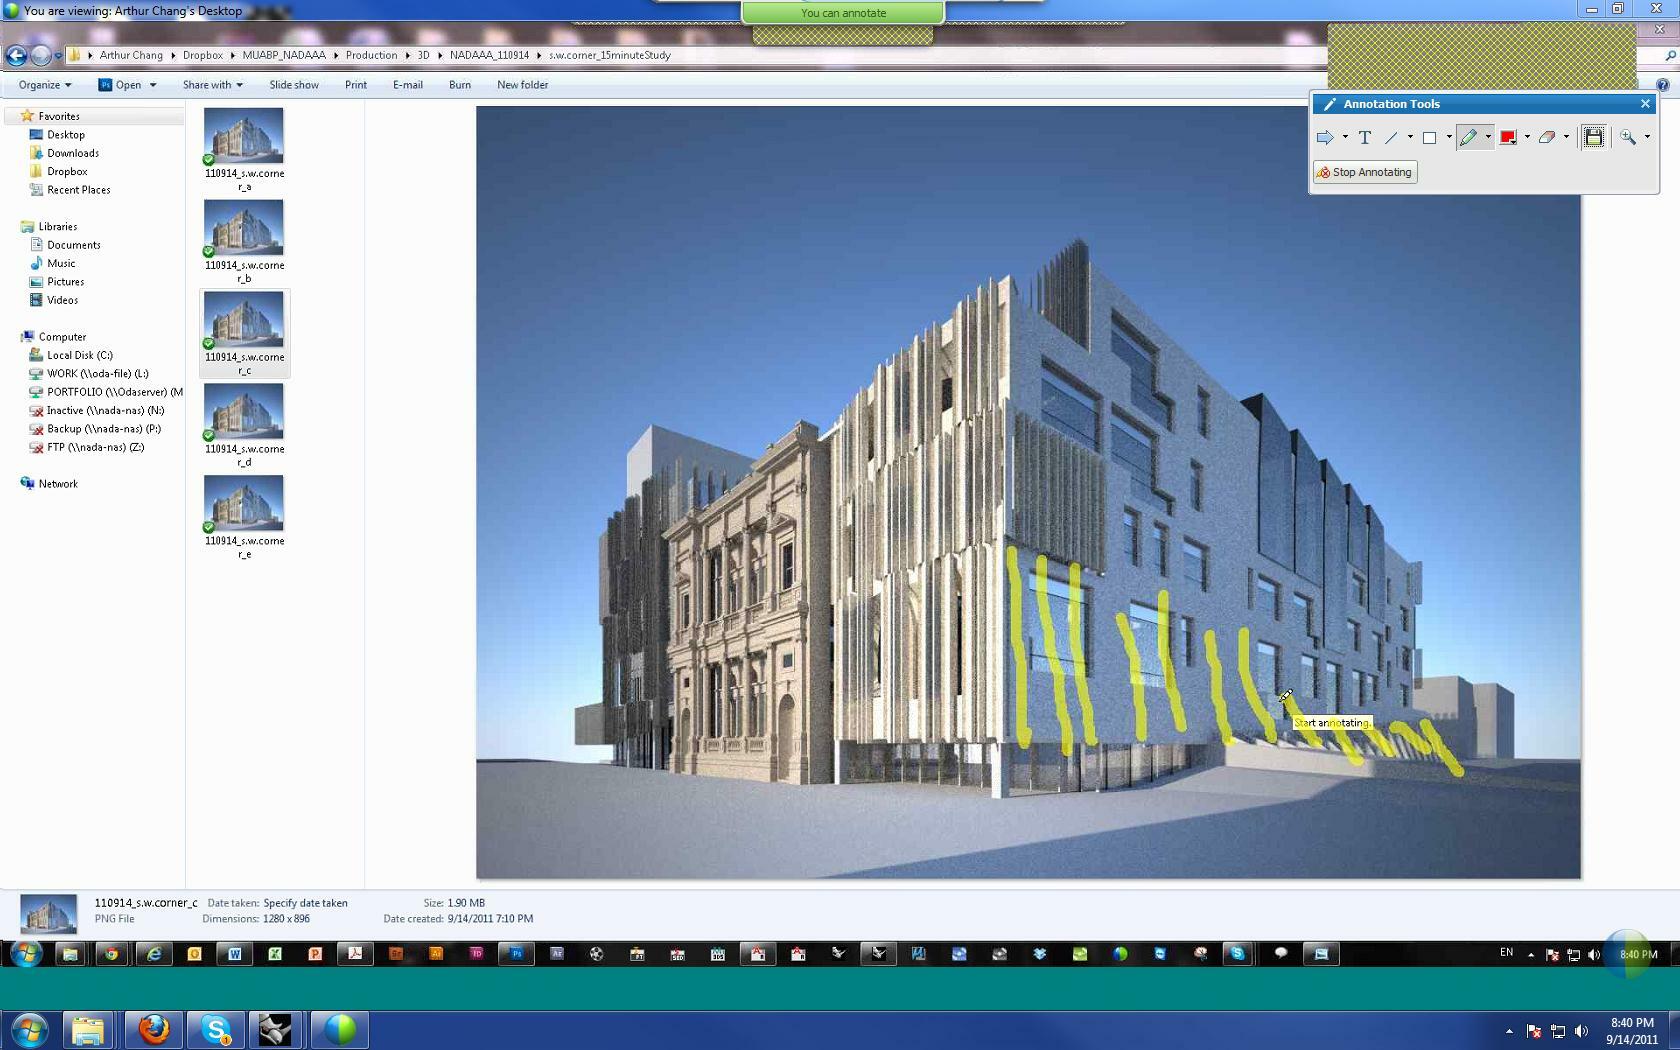
Task: Click the Explorer back navigation button
Action: click(16, 56)
